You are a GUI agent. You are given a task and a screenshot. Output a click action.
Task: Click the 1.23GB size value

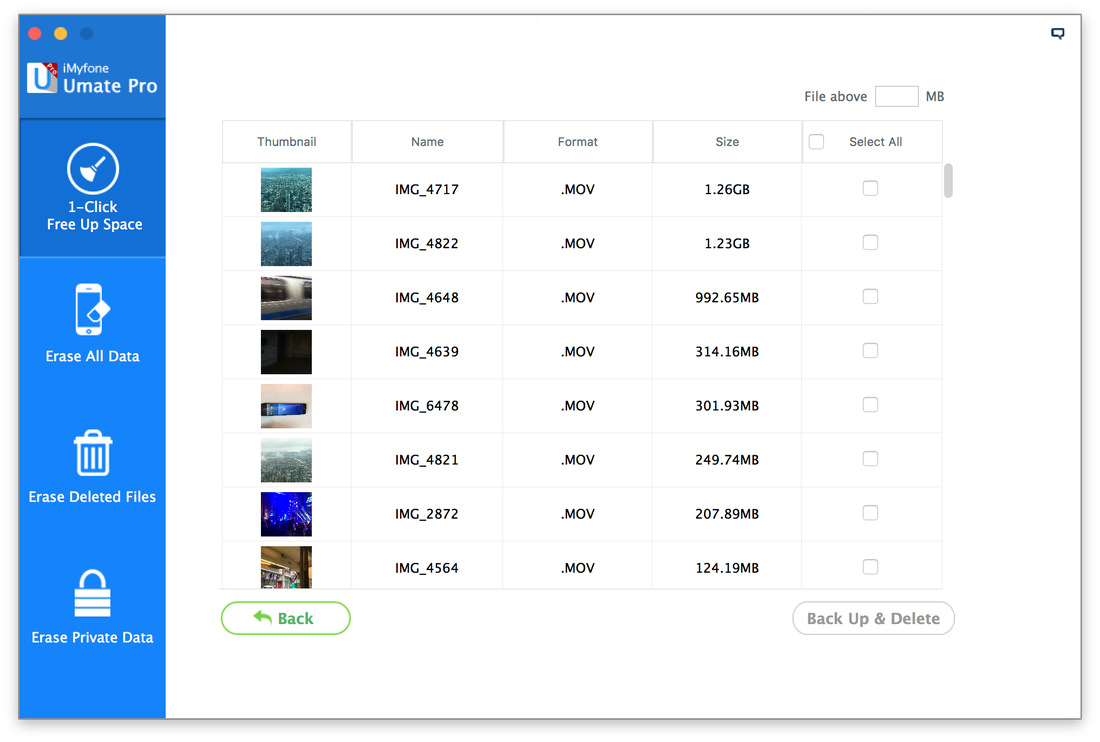pos(727,243)
